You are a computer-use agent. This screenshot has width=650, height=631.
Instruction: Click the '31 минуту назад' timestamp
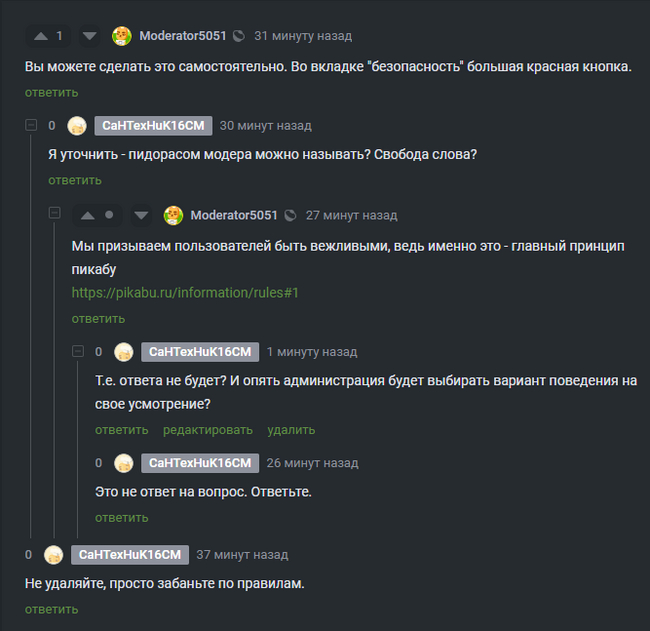click(x=303, y=36)
